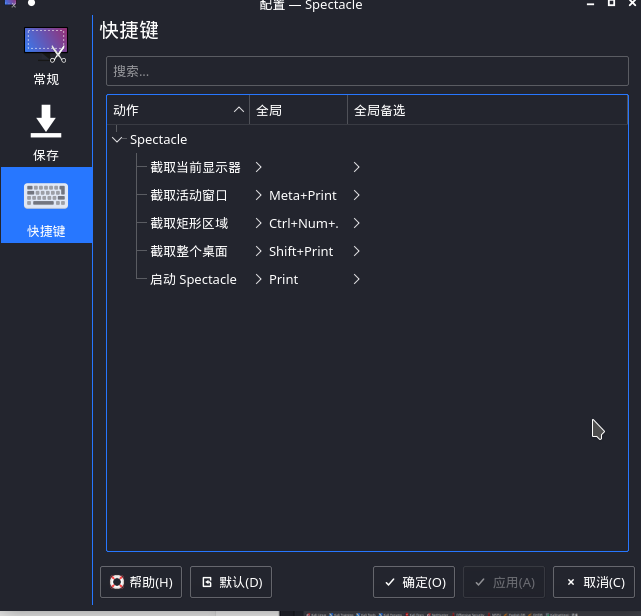Click the 应用(A) apply button
This screenshot has width=641, height=616.
504,582
